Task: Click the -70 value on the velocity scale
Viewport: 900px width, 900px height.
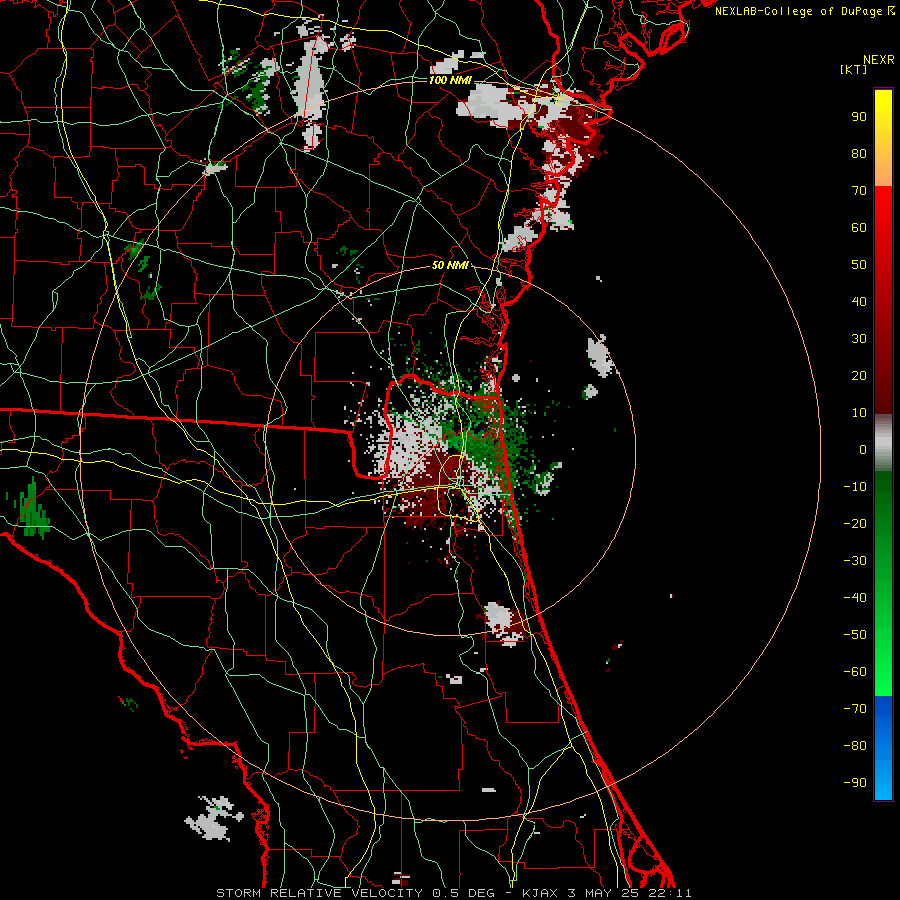Action: coord(855,709)
